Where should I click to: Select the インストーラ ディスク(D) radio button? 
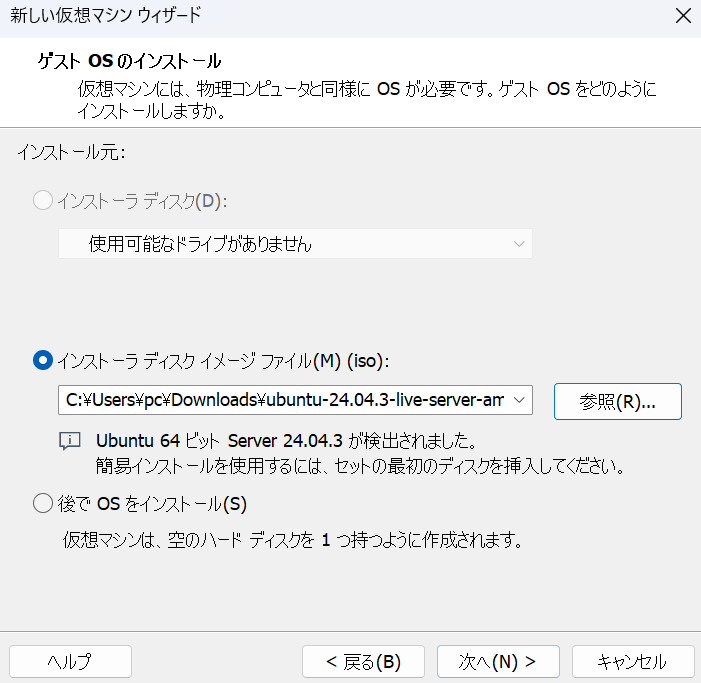pos(43,201)
